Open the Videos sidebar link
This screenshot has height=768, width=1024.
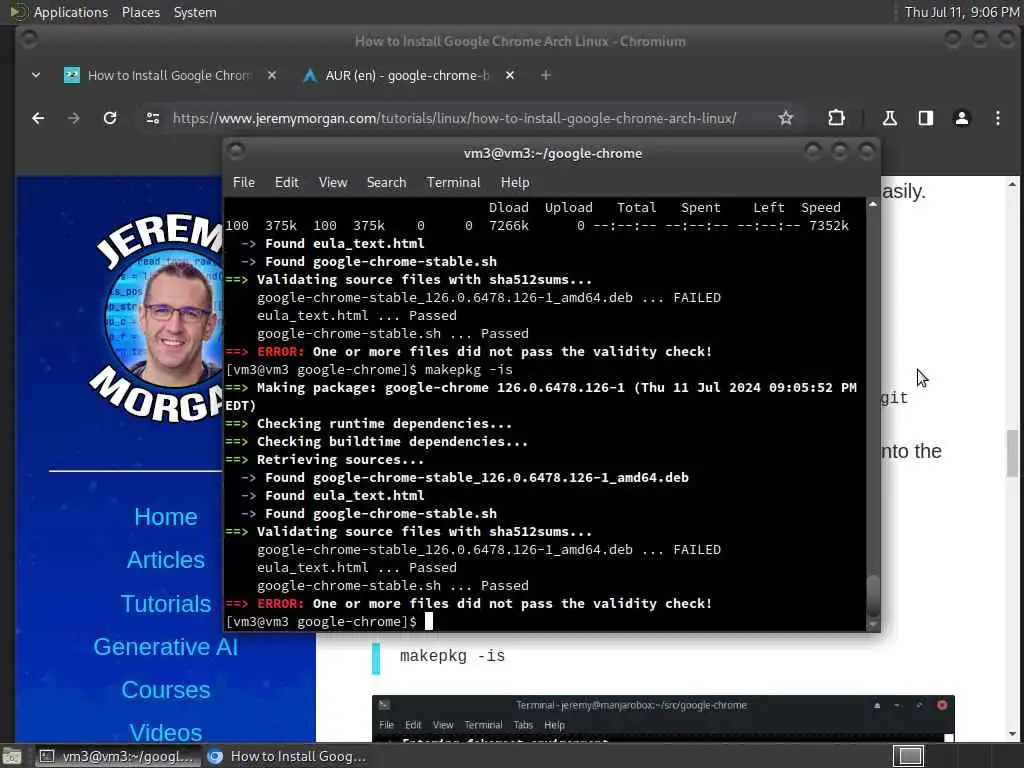tap(166, 732)
